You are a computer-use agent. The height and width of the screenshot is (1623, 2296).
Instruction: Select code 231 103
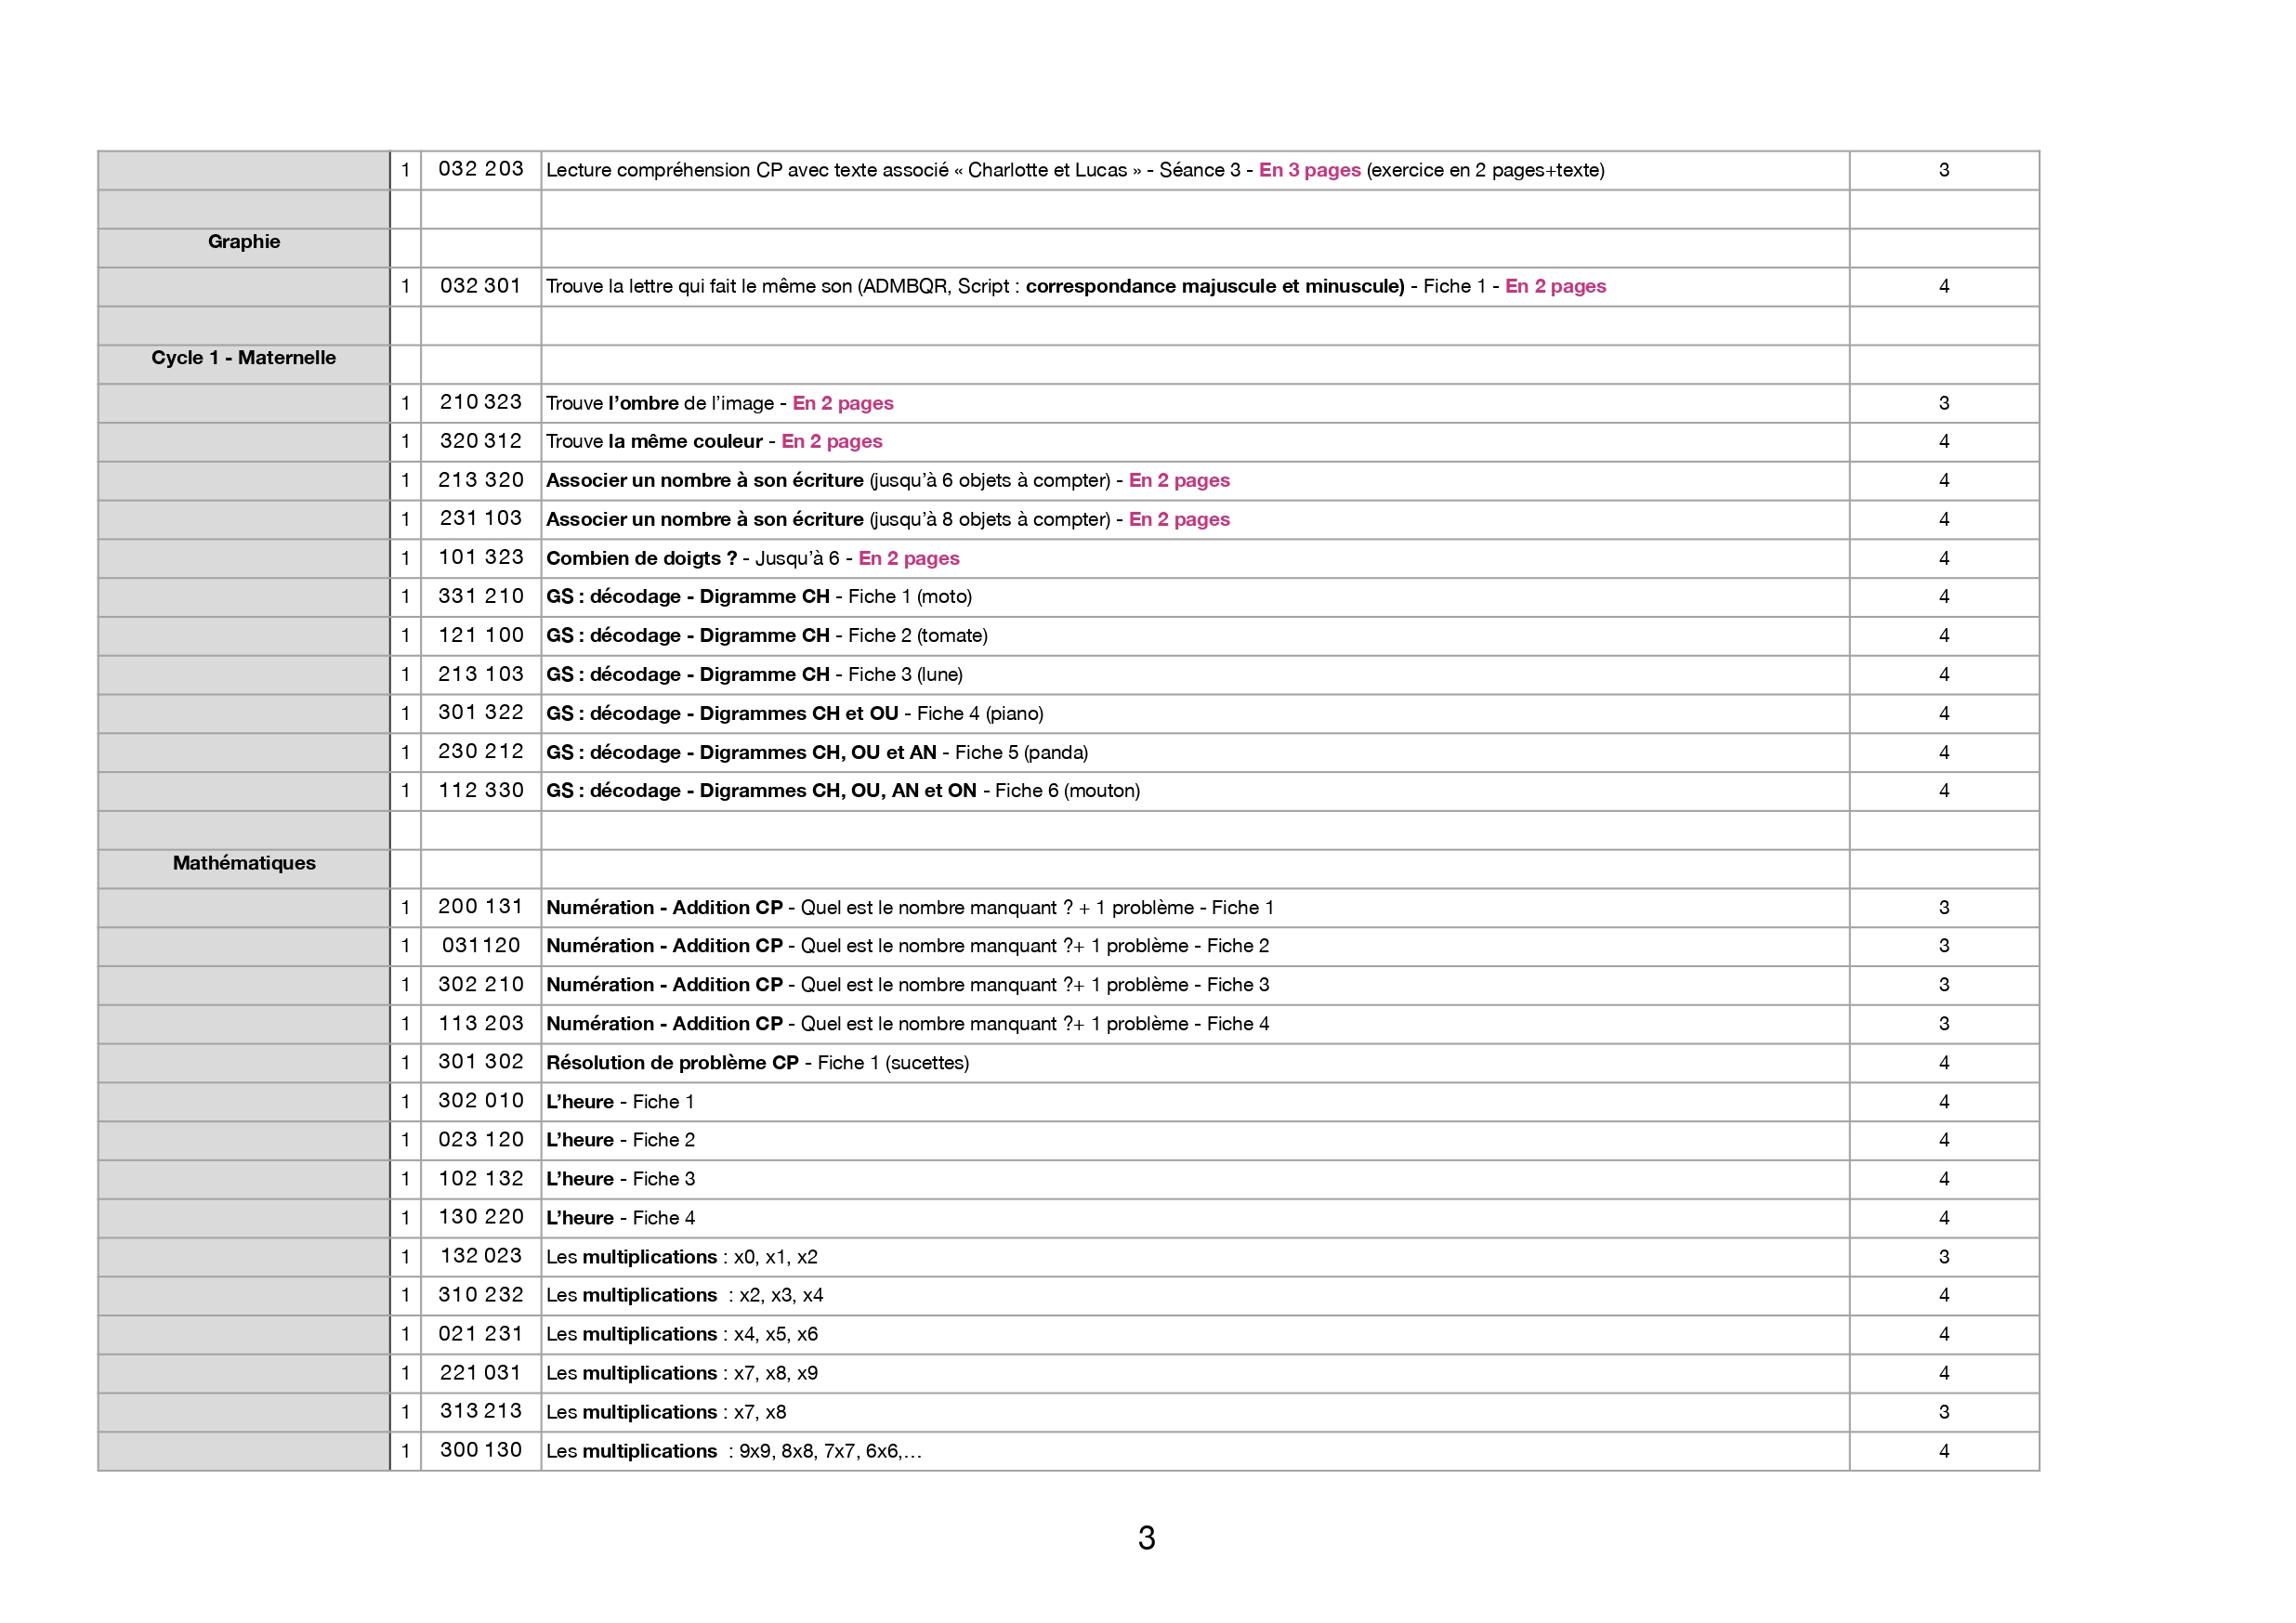click(481, 518)
